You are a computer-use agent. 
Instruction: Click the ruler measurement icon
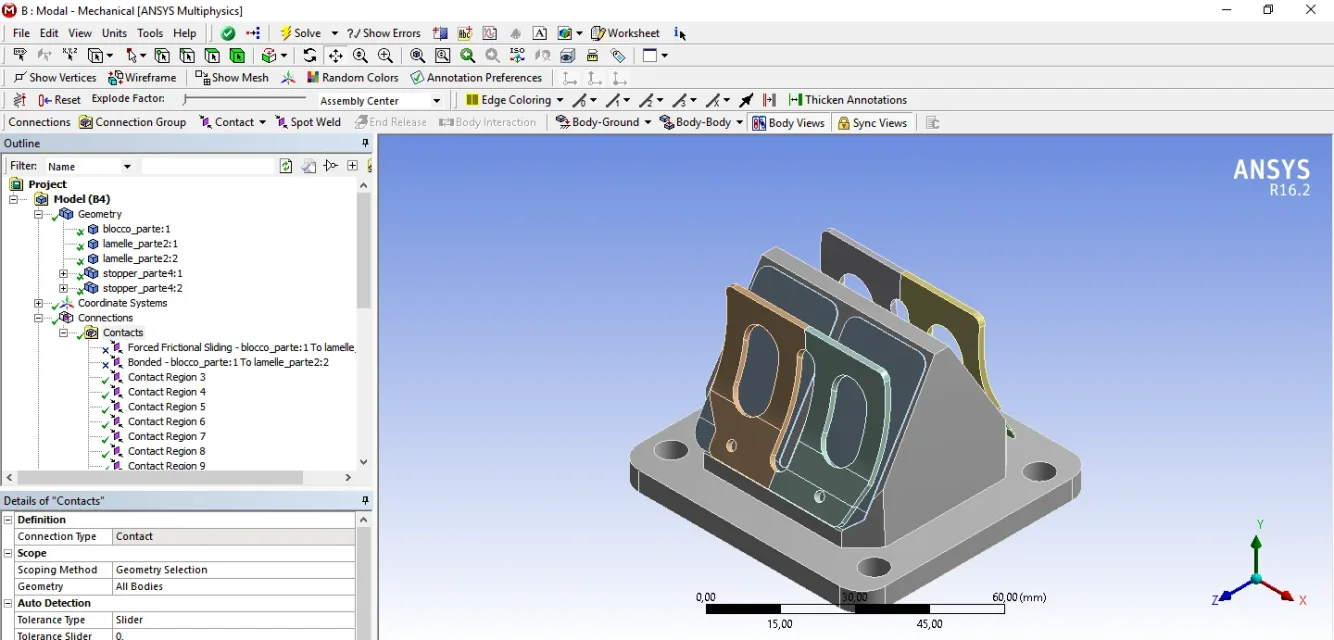click(593, 56)
